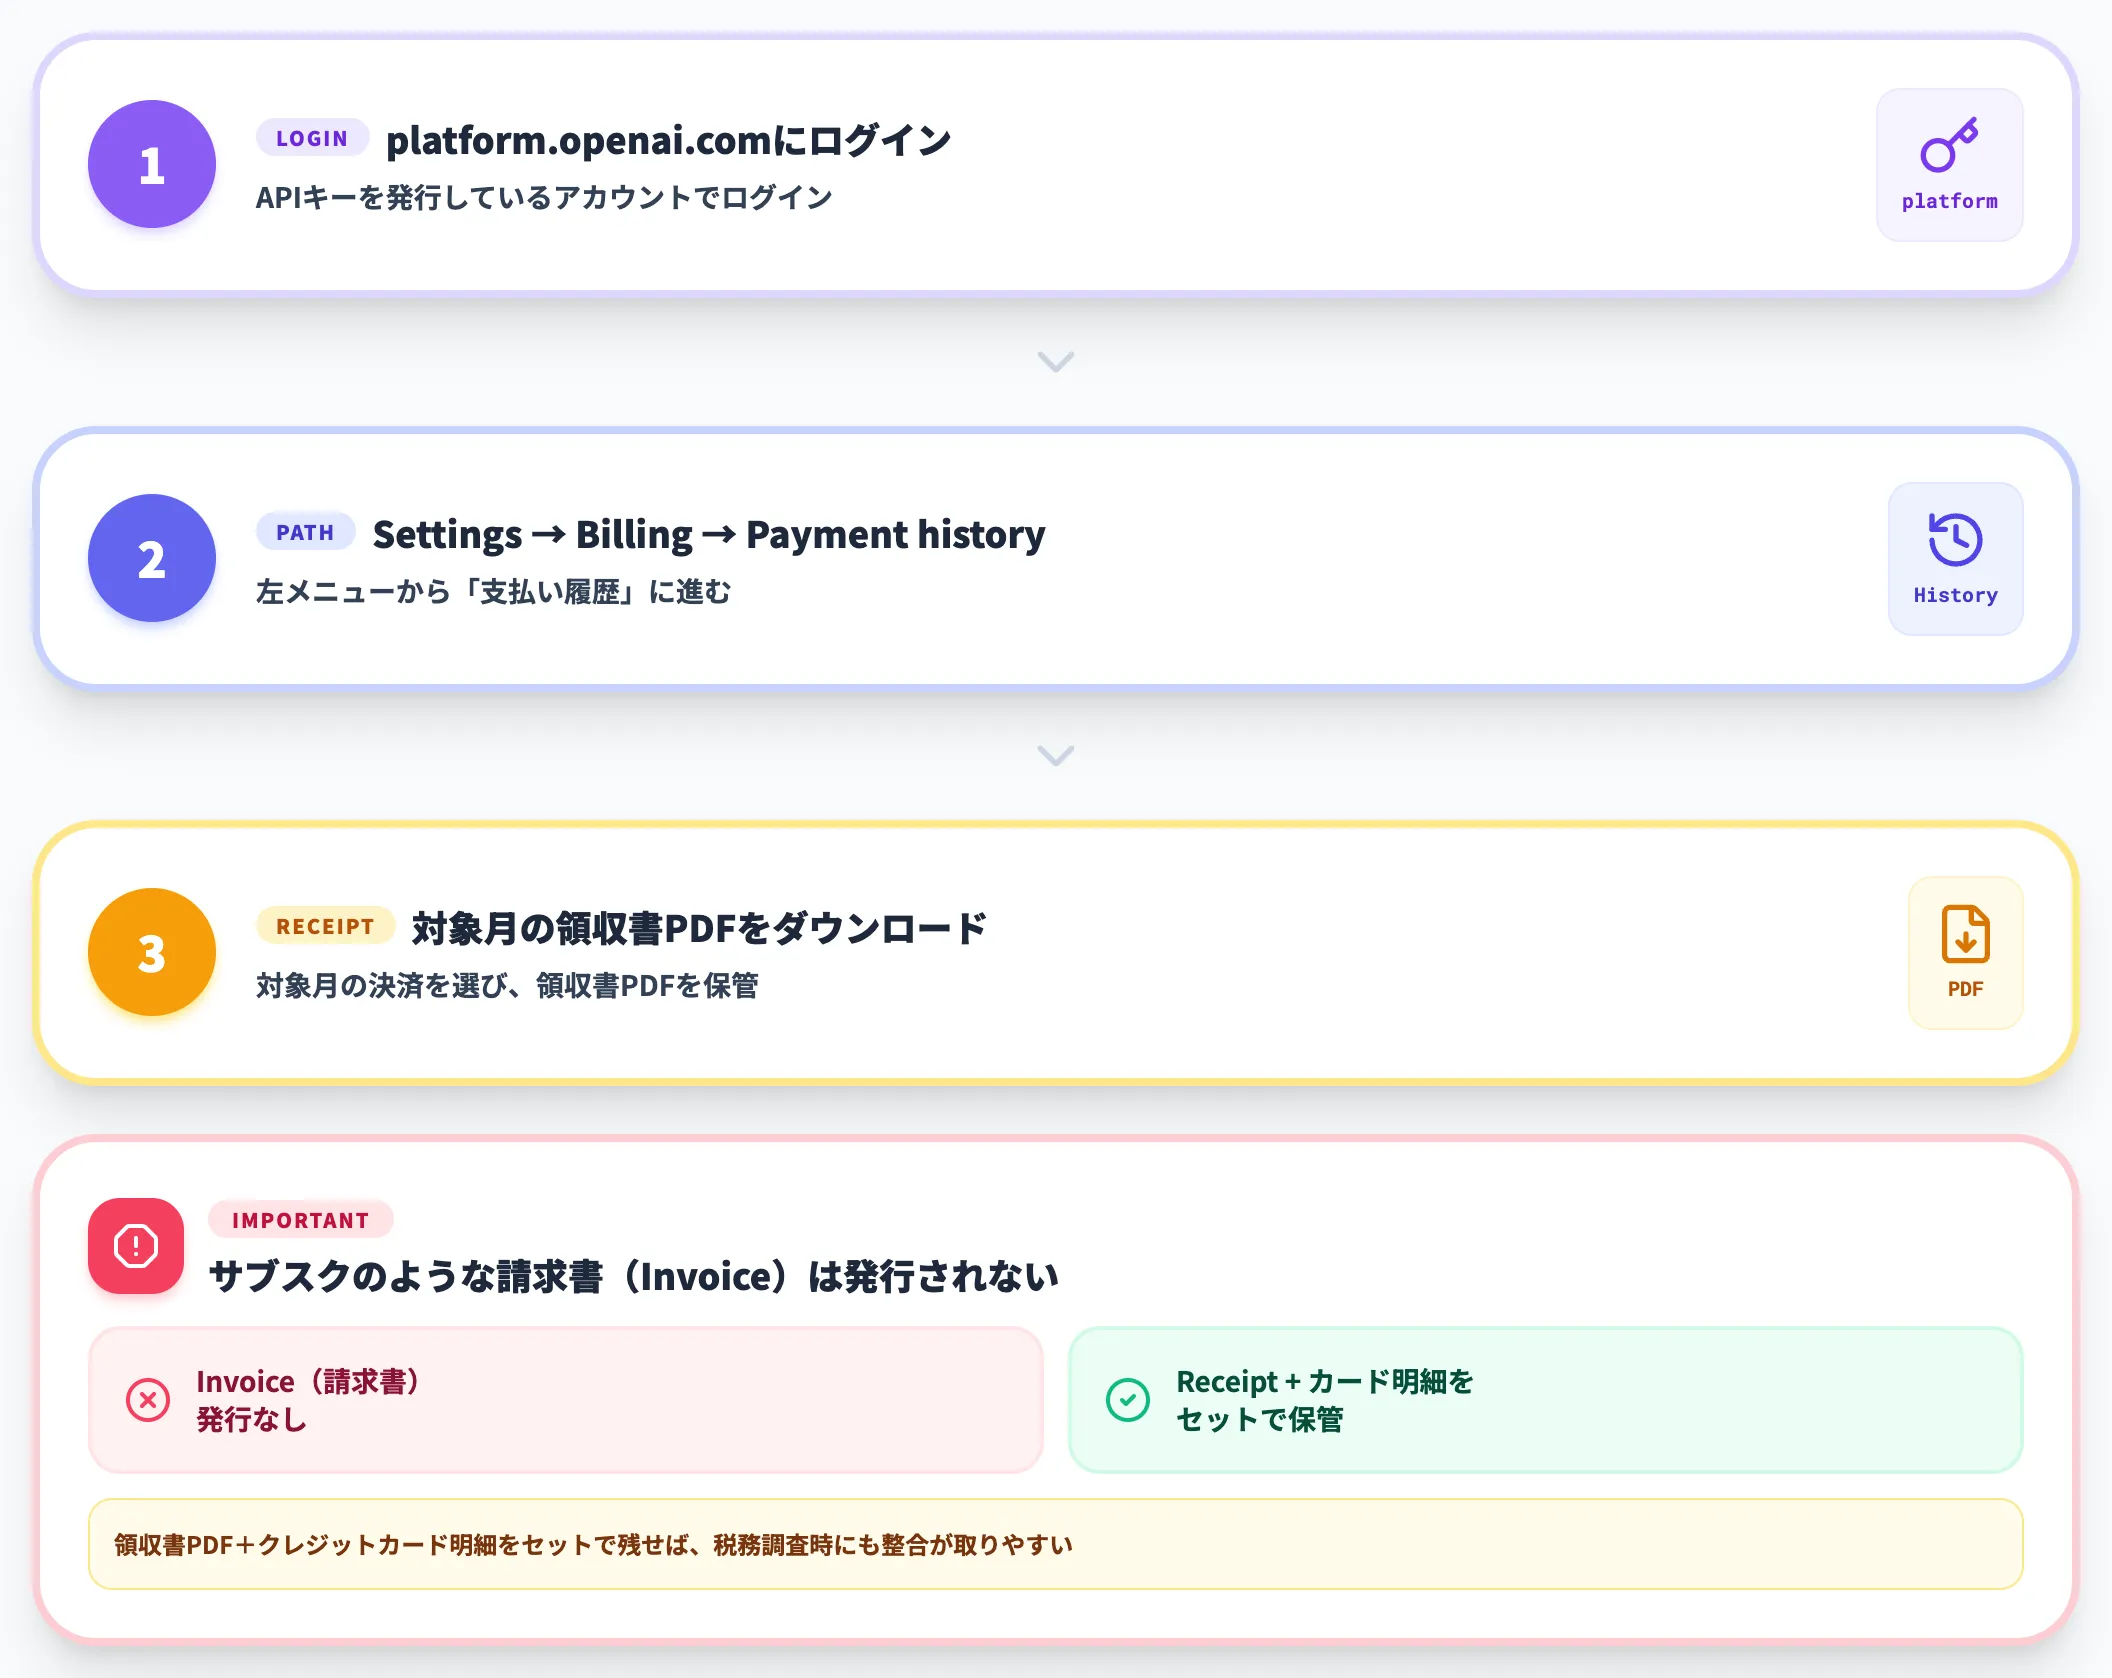Click the platform key icon
2112x1678 pixels.
pos(1949,145)
